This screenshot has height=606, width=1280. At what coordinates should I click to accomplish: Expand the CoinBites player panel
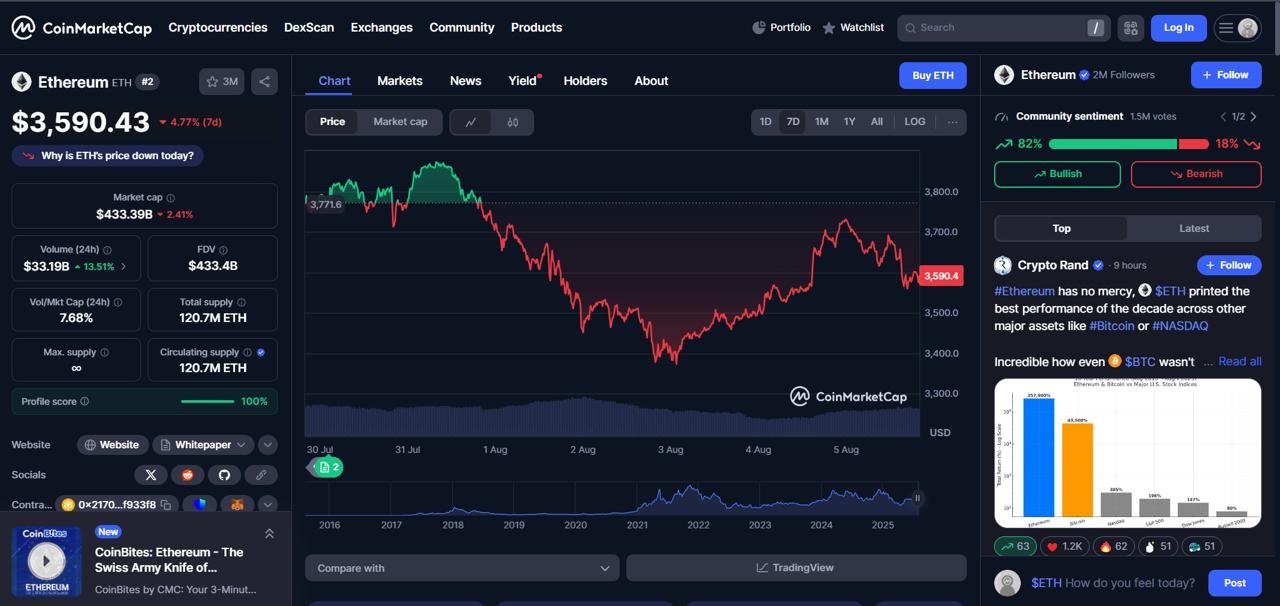(x=269, y=534)
